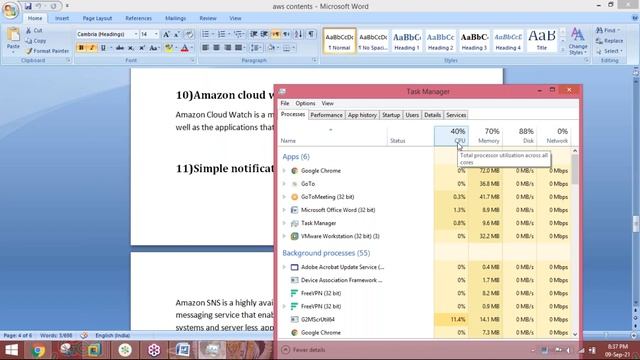The height and width of the screenshot is (360, 640).
Task: Select the No Spacing style
Action: [373, 40]
